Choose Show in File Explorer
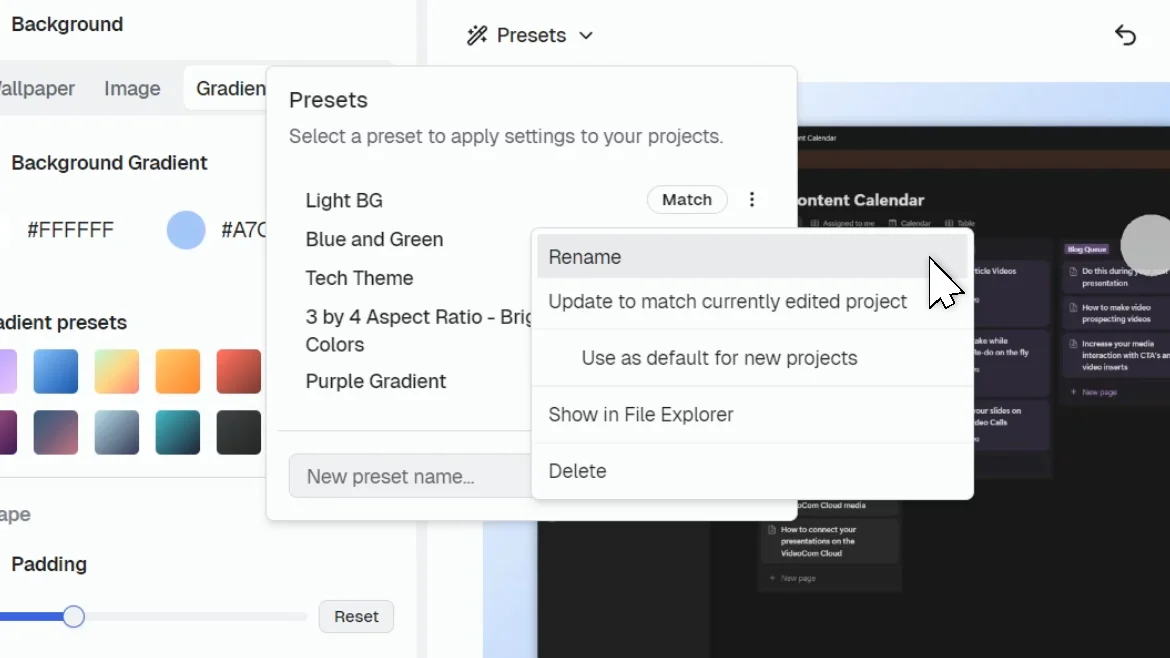The height and width of the screenshot is (658, 1170). click(x=640, y=414)
